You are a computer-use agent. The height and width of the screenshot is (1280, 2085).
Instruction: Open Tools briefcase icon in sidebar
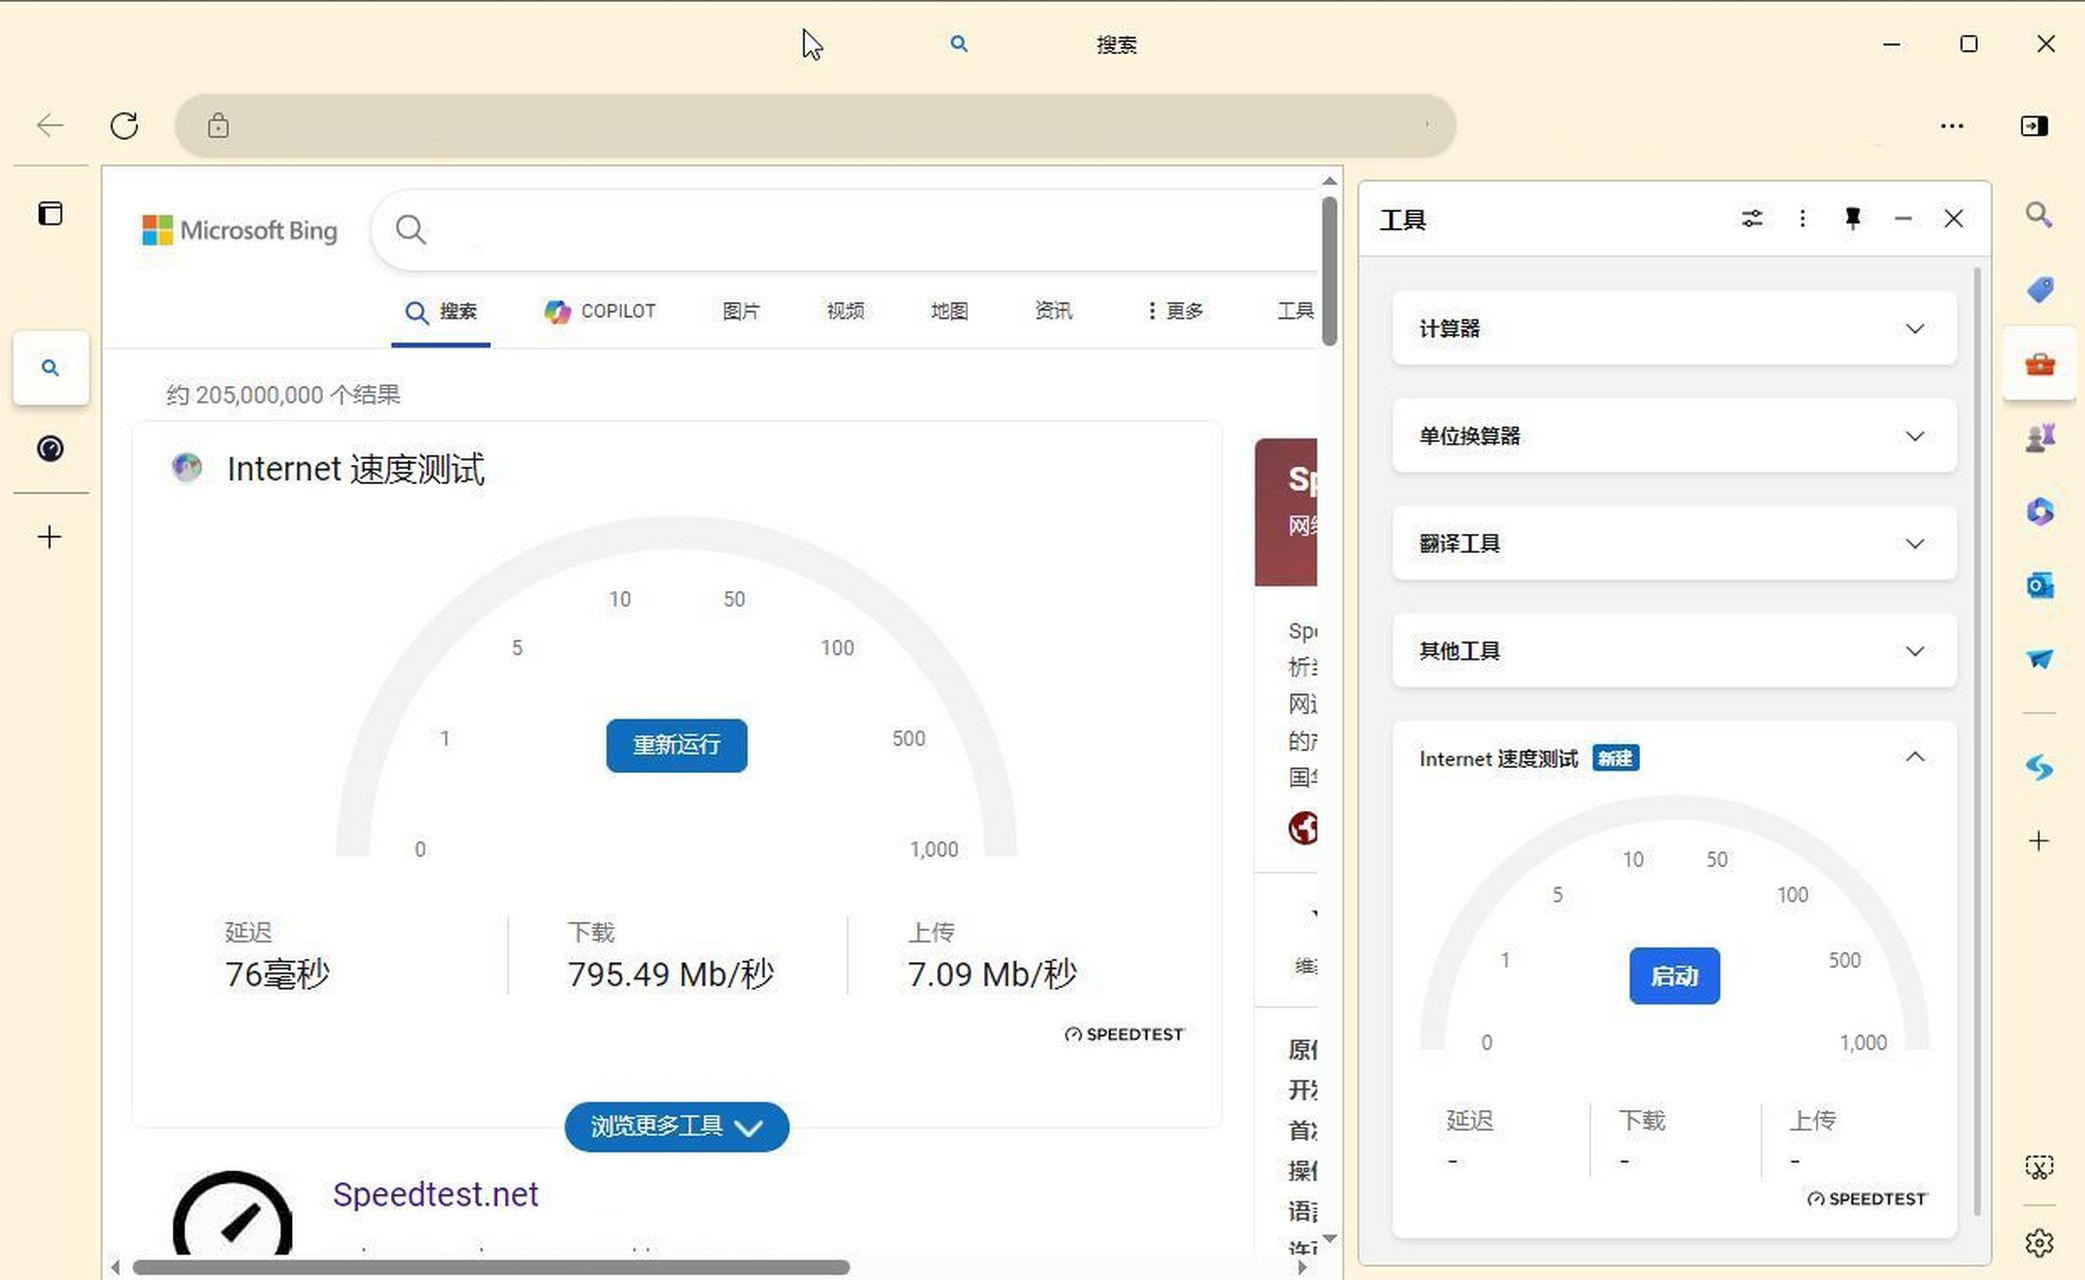[2040, 364]
